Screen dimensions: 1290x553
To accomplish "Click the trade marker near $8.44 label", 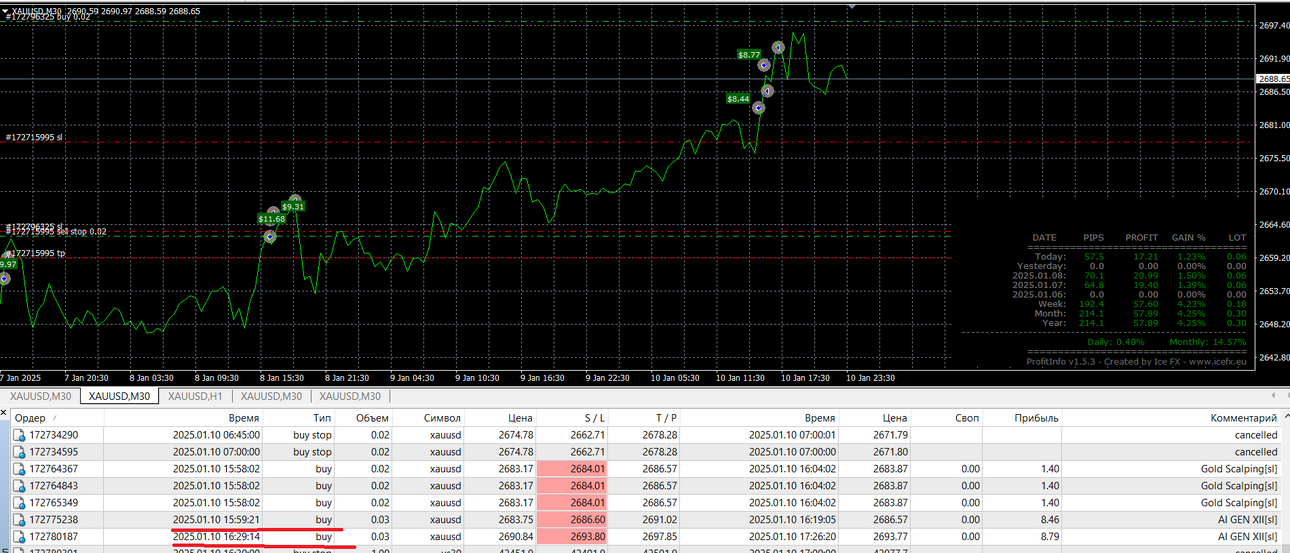I will tap(758, 108).
